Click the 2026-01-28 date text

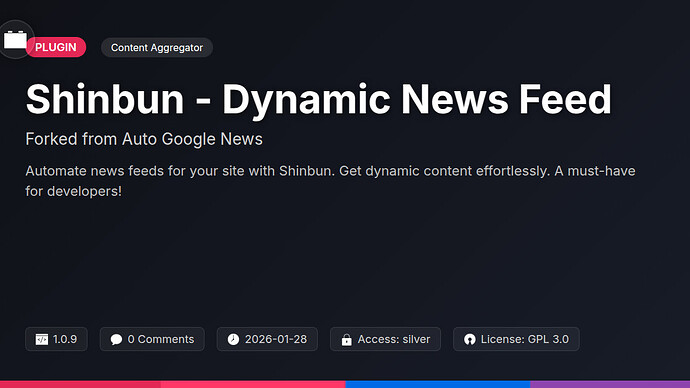coord(276,339)
